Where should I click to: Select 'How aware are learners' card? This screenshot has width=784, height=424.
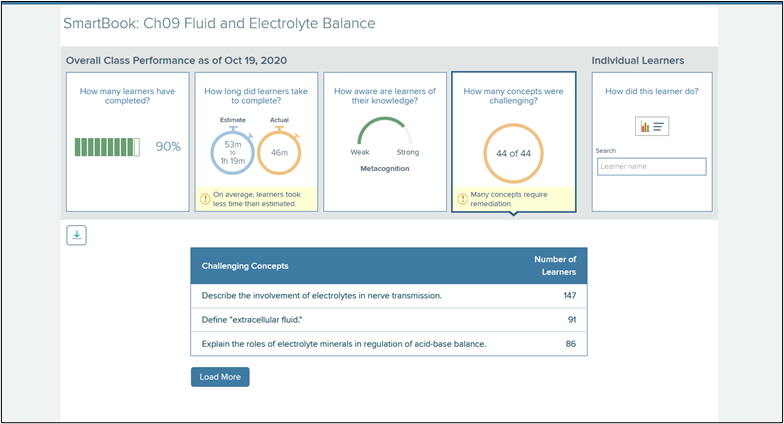pos(385,142)
